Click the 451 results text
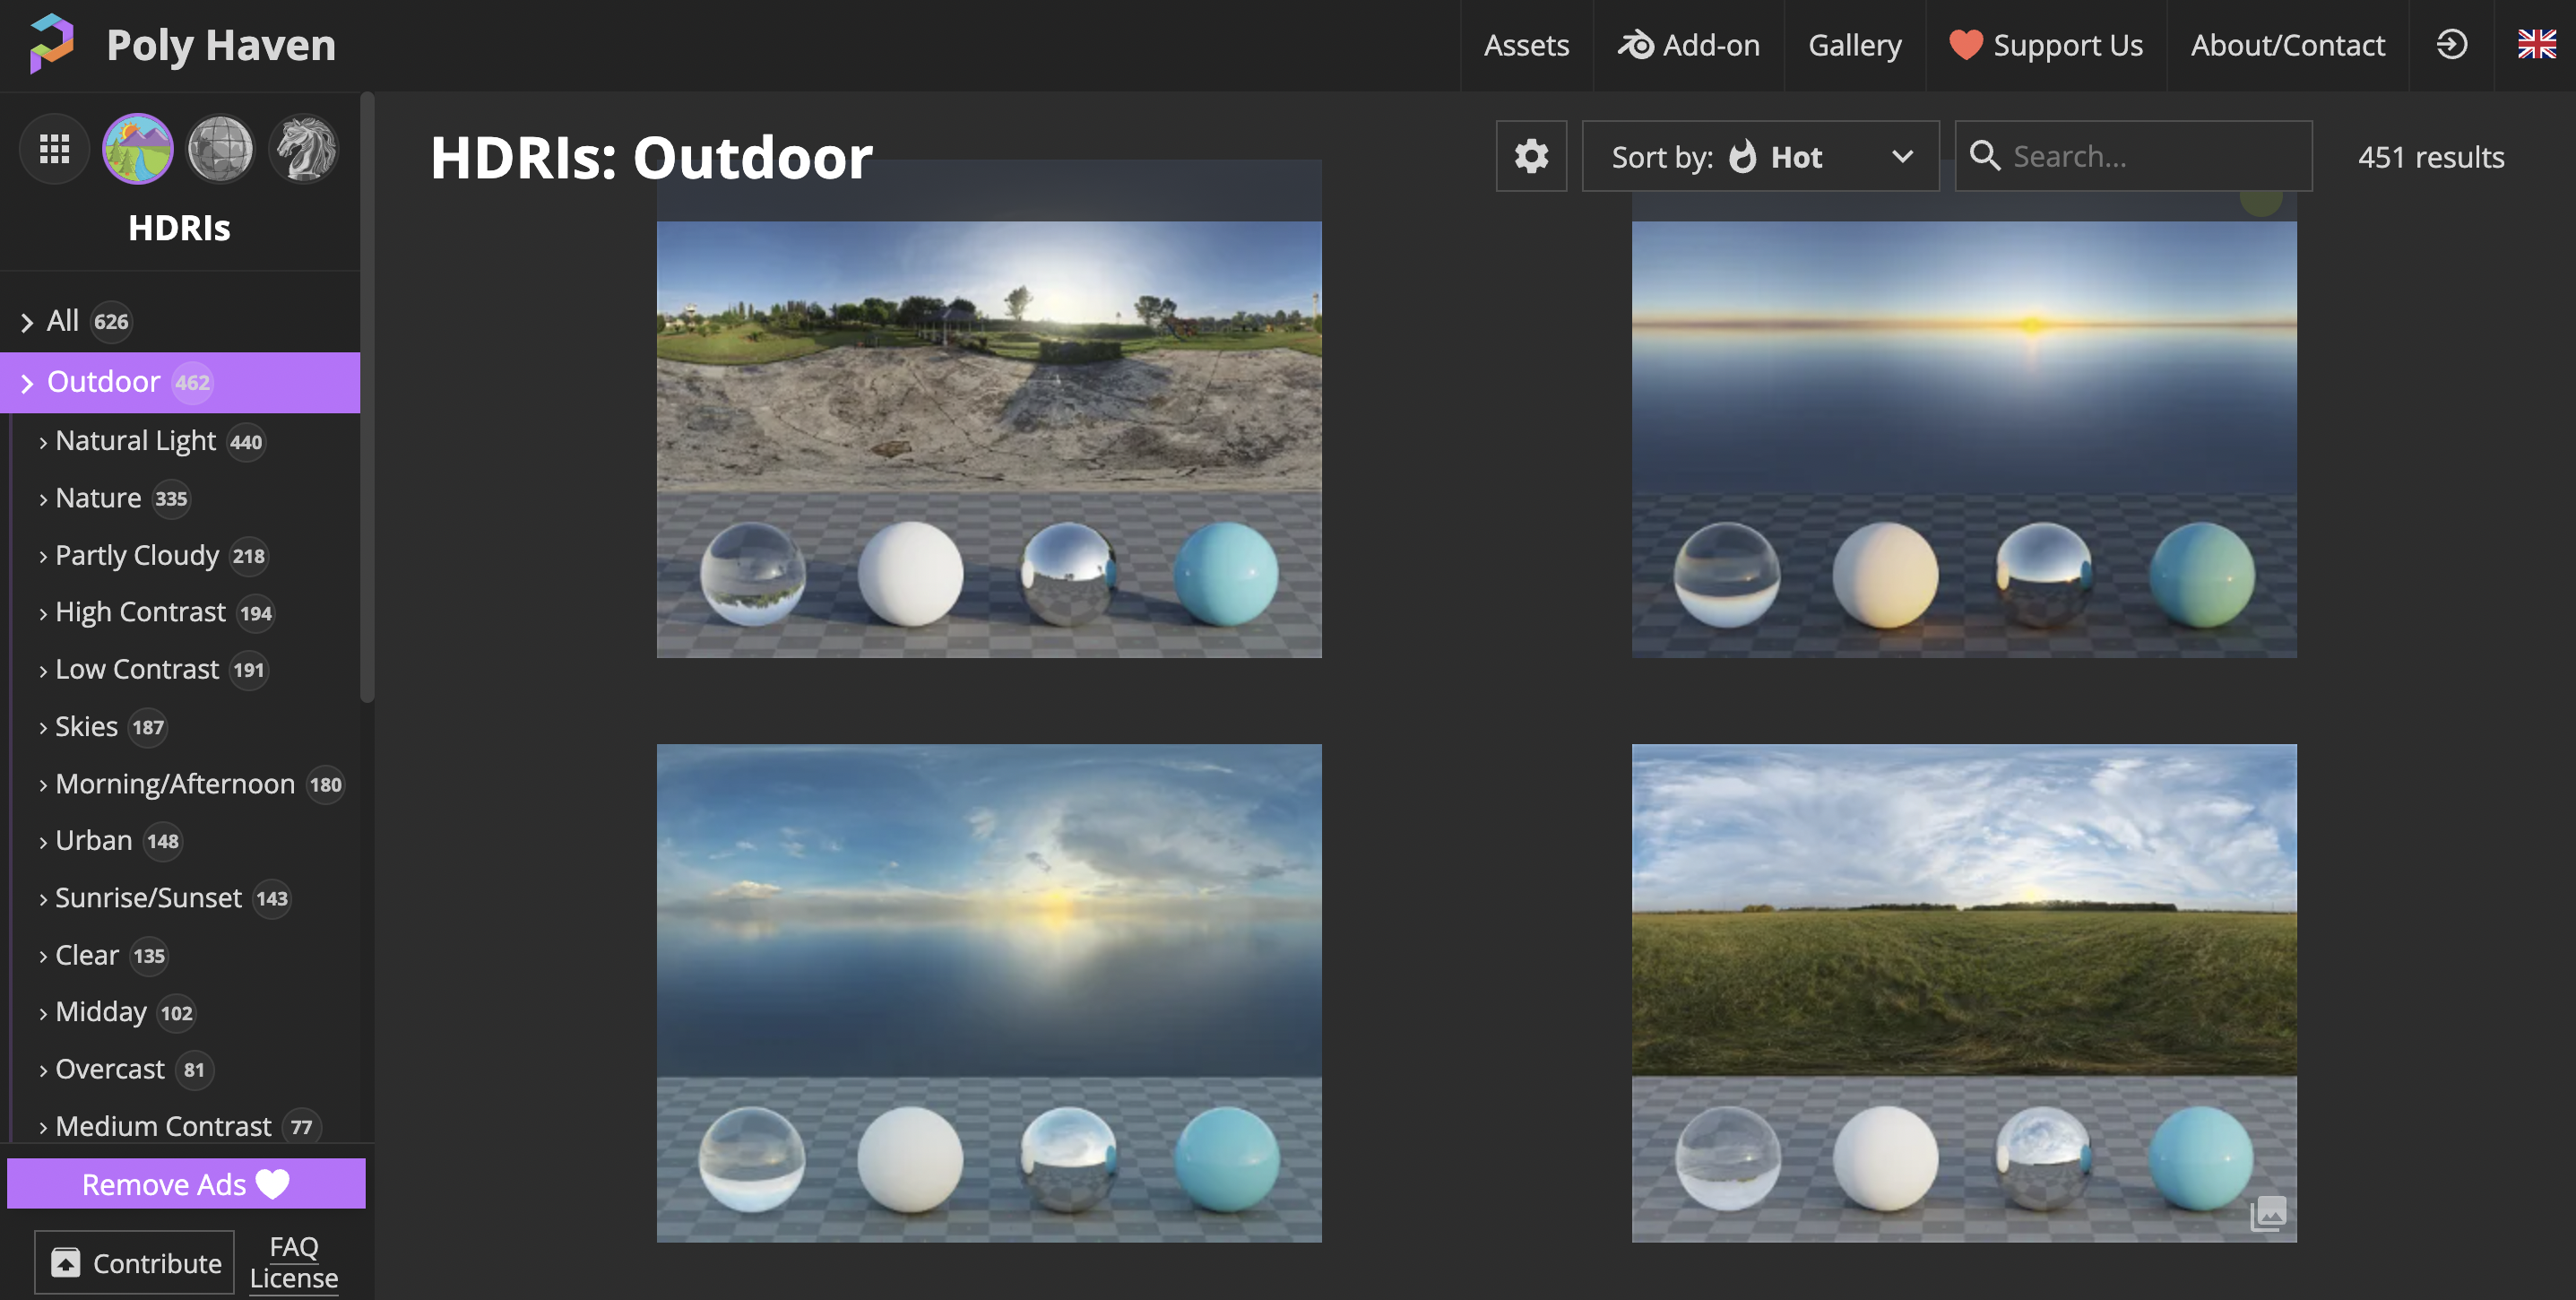Screen dimensions: 2576x1300 2430,157
